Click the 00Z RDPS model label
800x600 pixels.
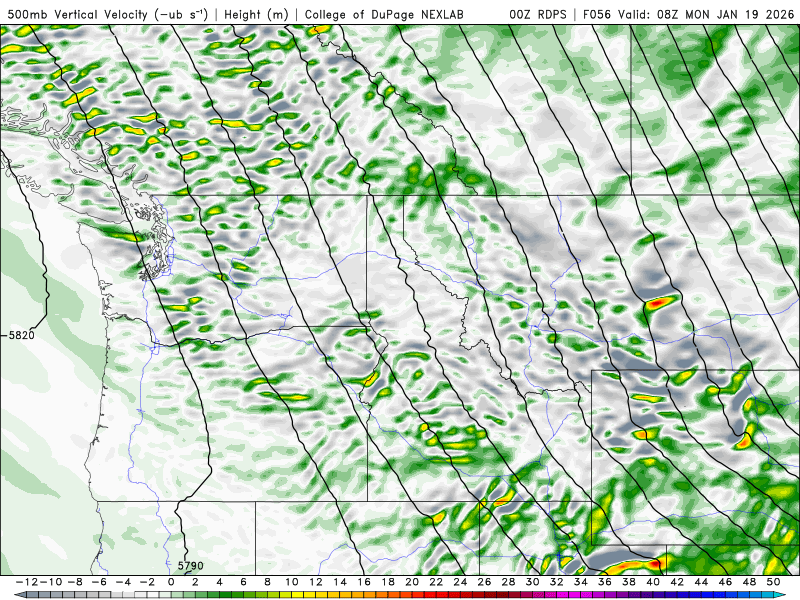(x=537, y=14)
